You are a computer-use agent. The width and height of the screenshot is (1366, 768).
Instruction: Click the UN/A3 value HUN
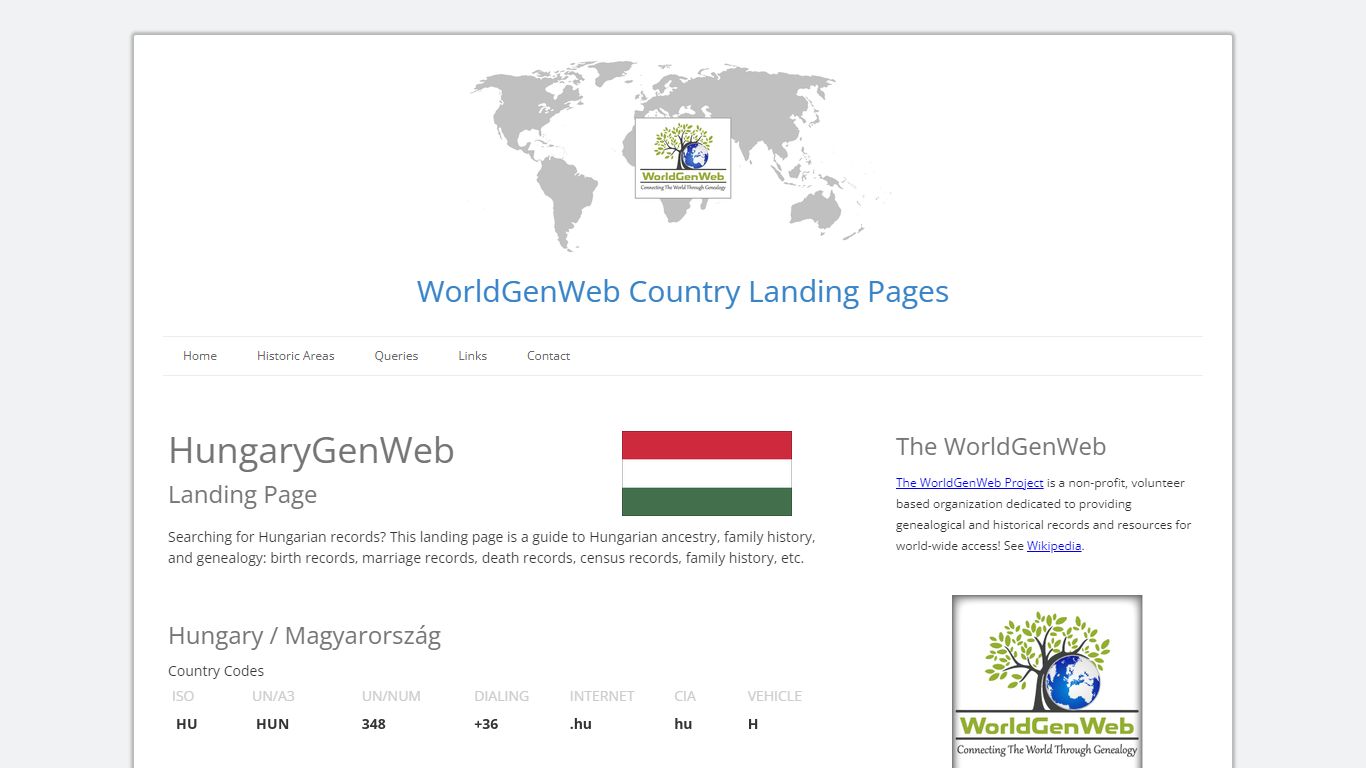tap(272, 724)
